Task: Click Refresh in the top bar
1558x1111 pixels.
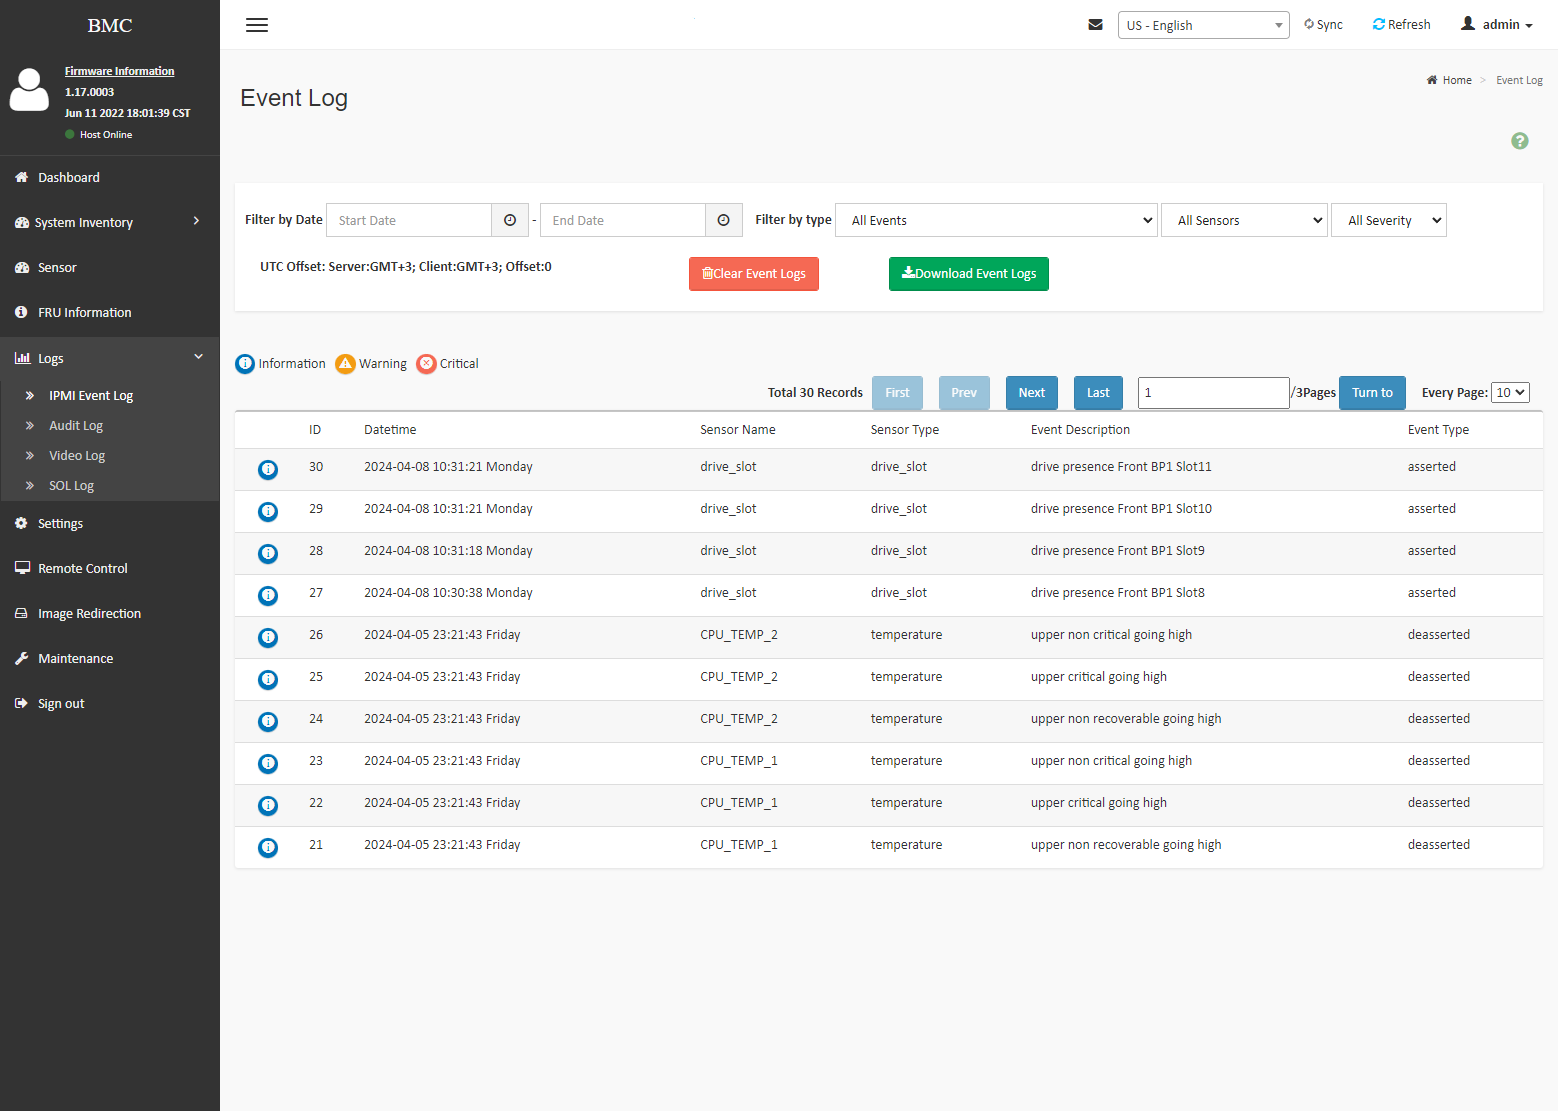Action: point(1401,25)
